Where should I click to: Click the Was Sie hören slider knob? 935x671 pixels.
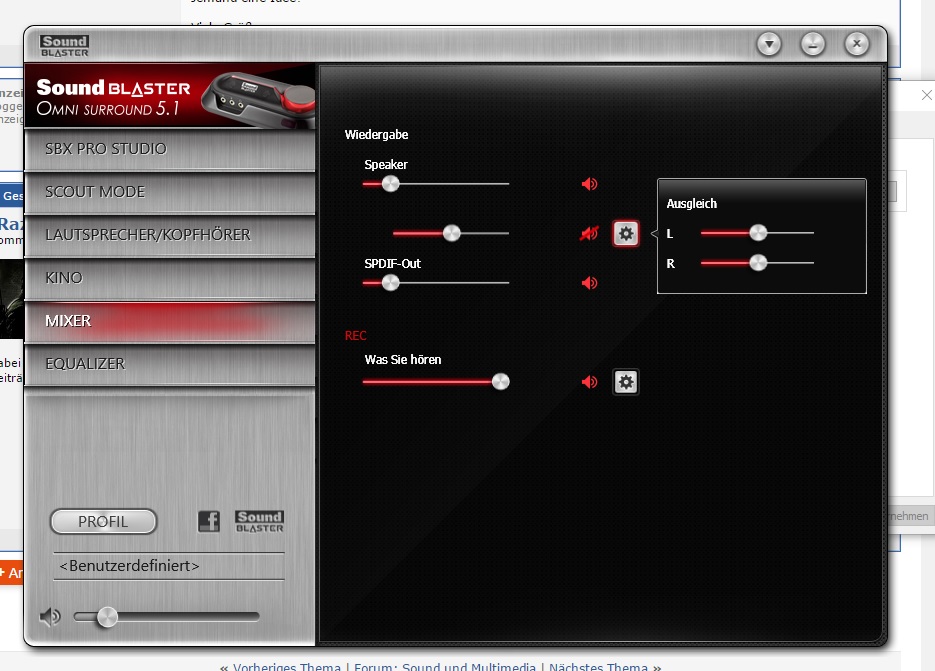(501, 382)
